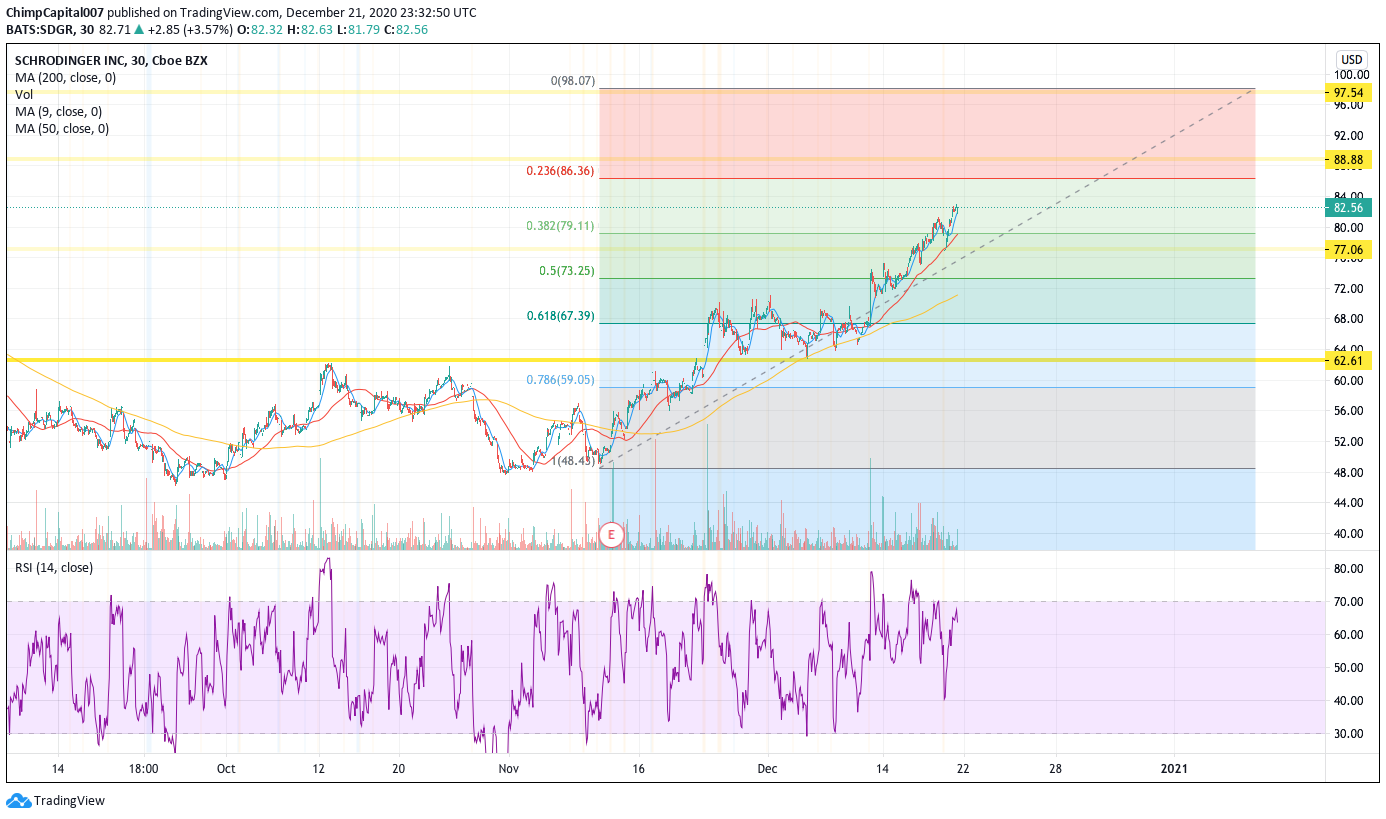
Task: Click the 18:00 label on time axis
Action: click(144, 768)
